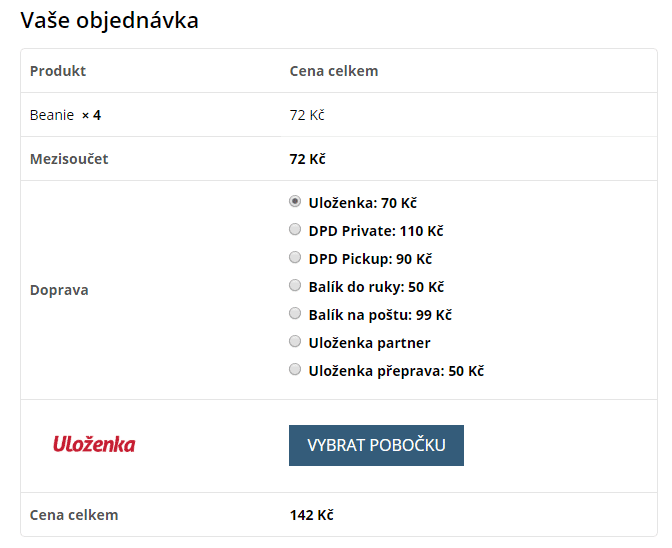Select Uloženka partner radio button

tap(295, 341)
